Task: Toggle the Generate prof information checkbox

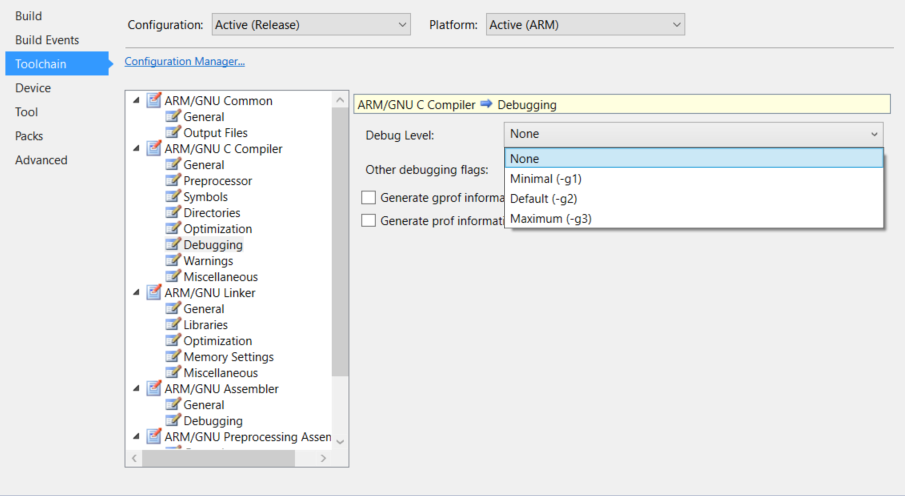Action: pos(369,221)
